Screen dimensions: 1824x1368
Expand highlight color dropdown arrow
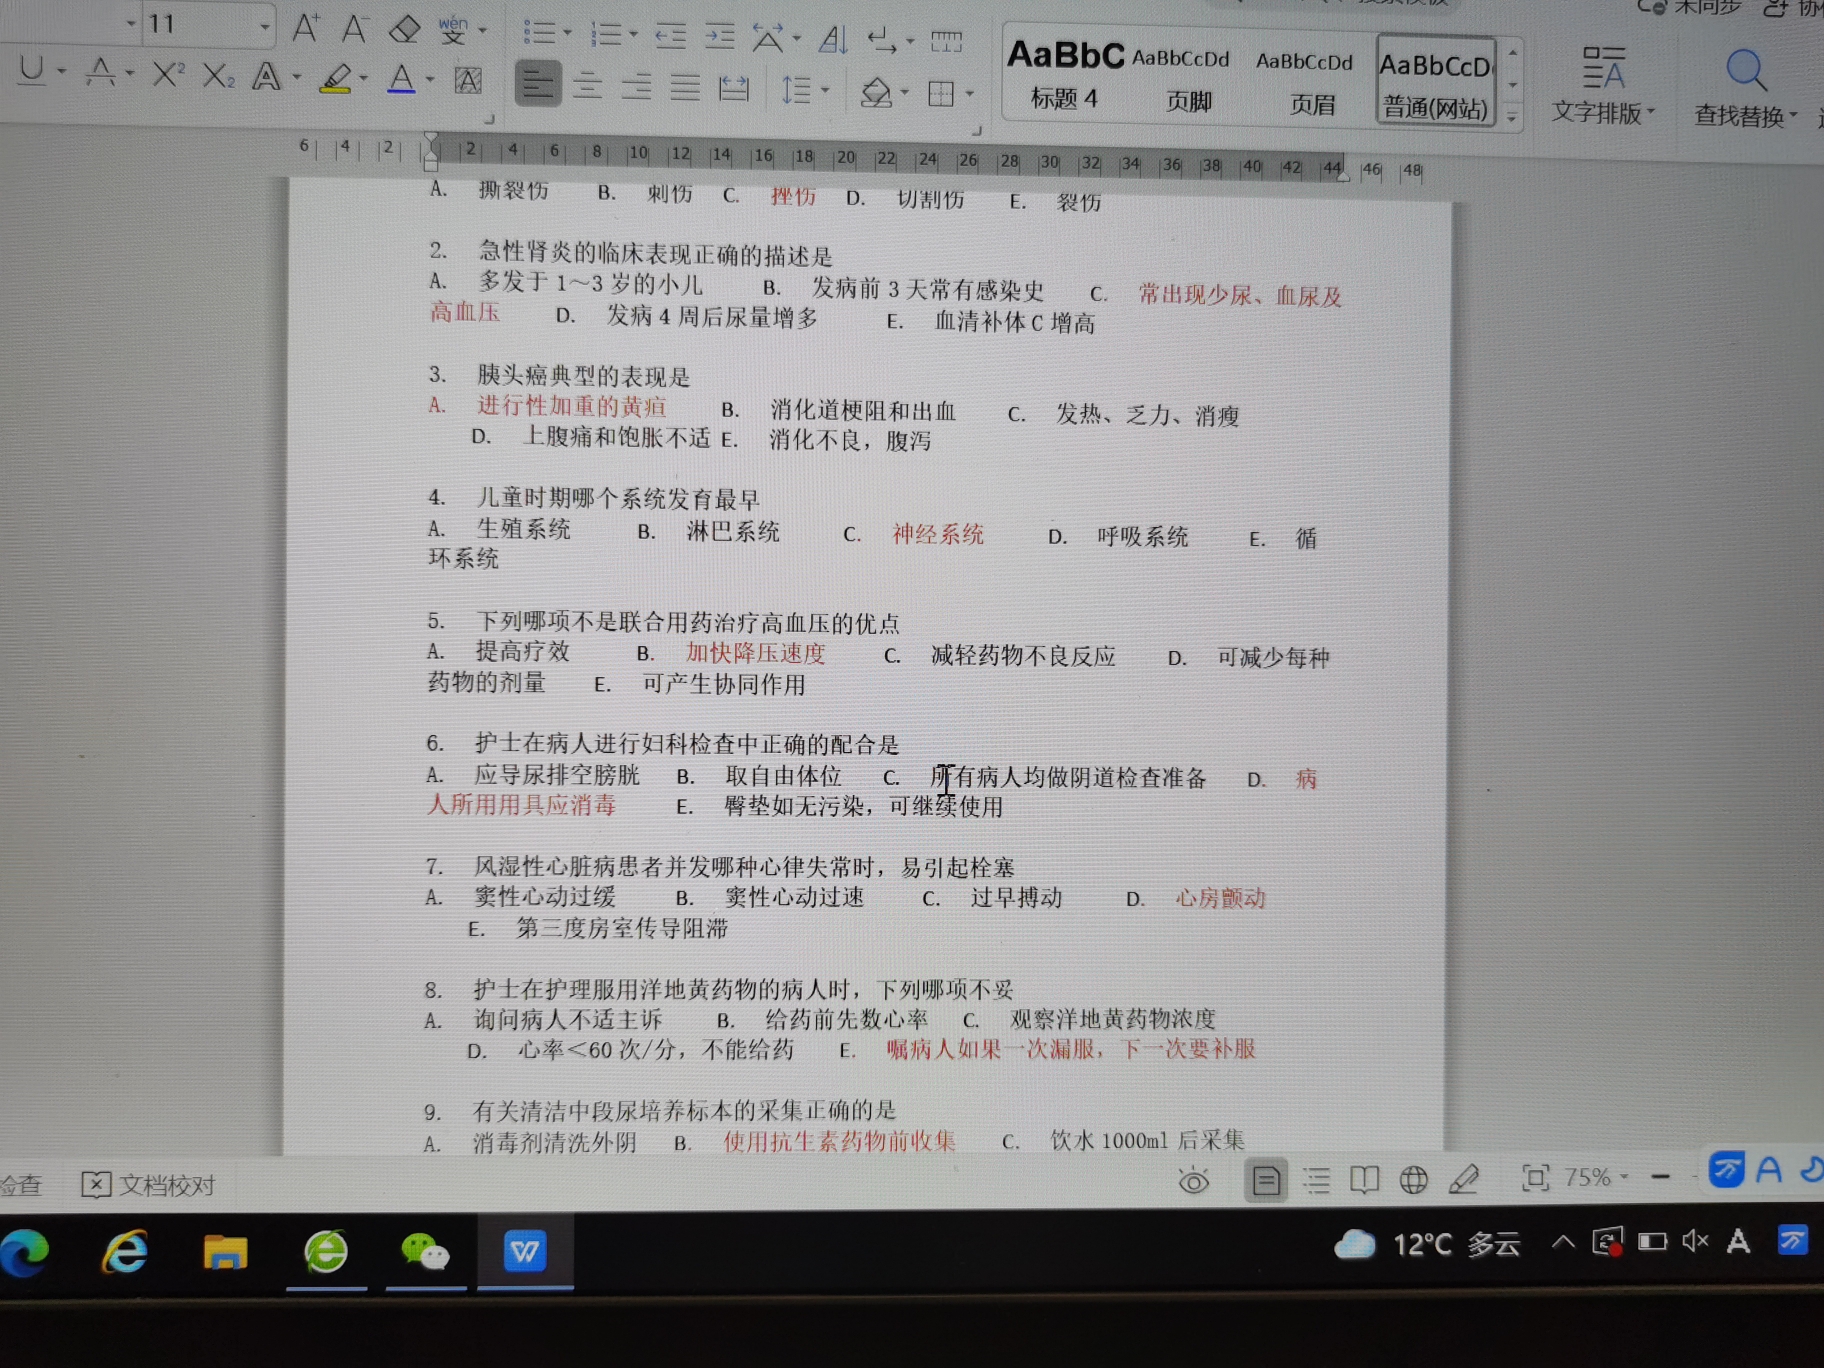point(363,79)
